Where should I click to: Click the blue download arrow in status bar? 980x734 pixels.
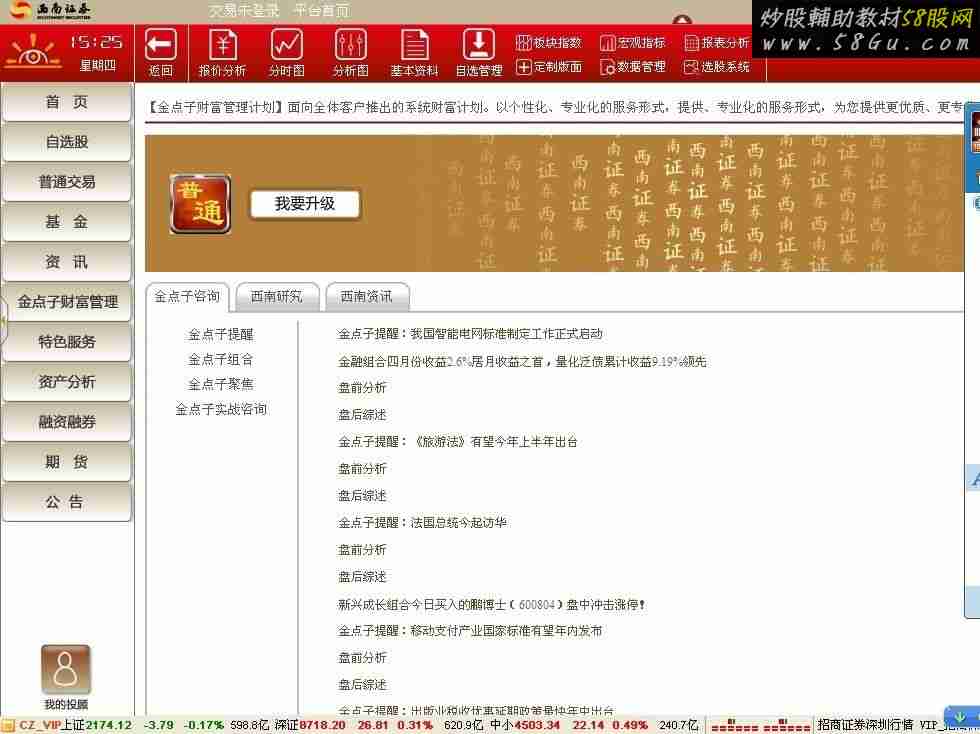coord(961,716)
